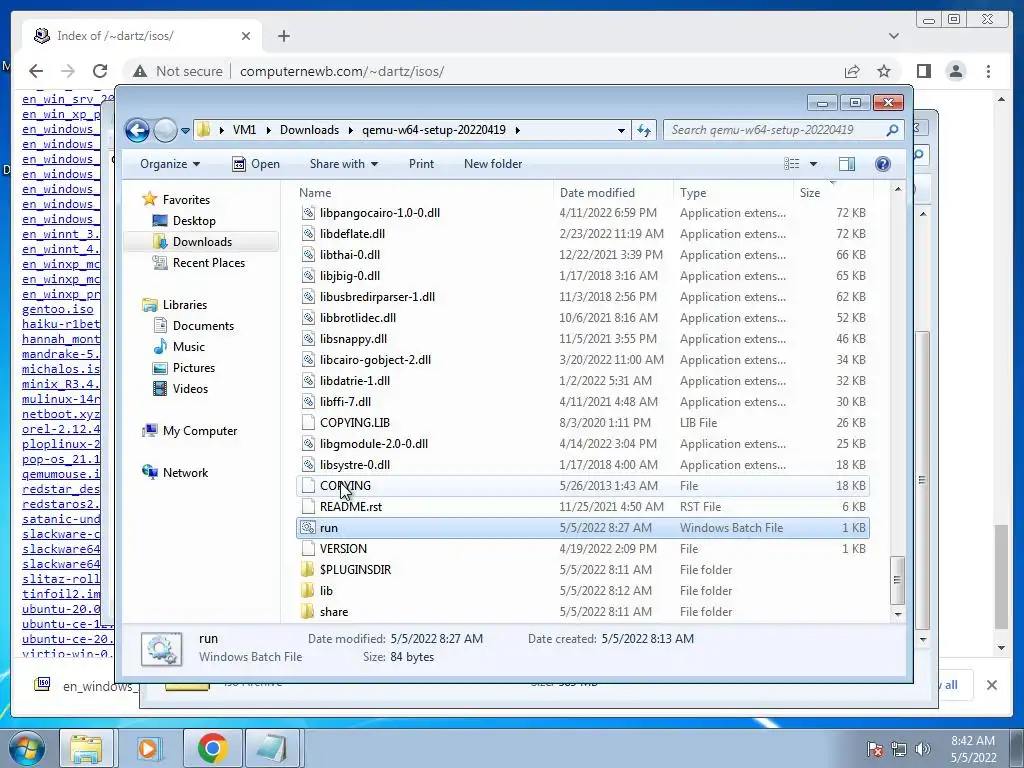Viewport: 1024px width, 768px height.
Task: Open the tinfoil2 link on the page
Action: (61, 594)
